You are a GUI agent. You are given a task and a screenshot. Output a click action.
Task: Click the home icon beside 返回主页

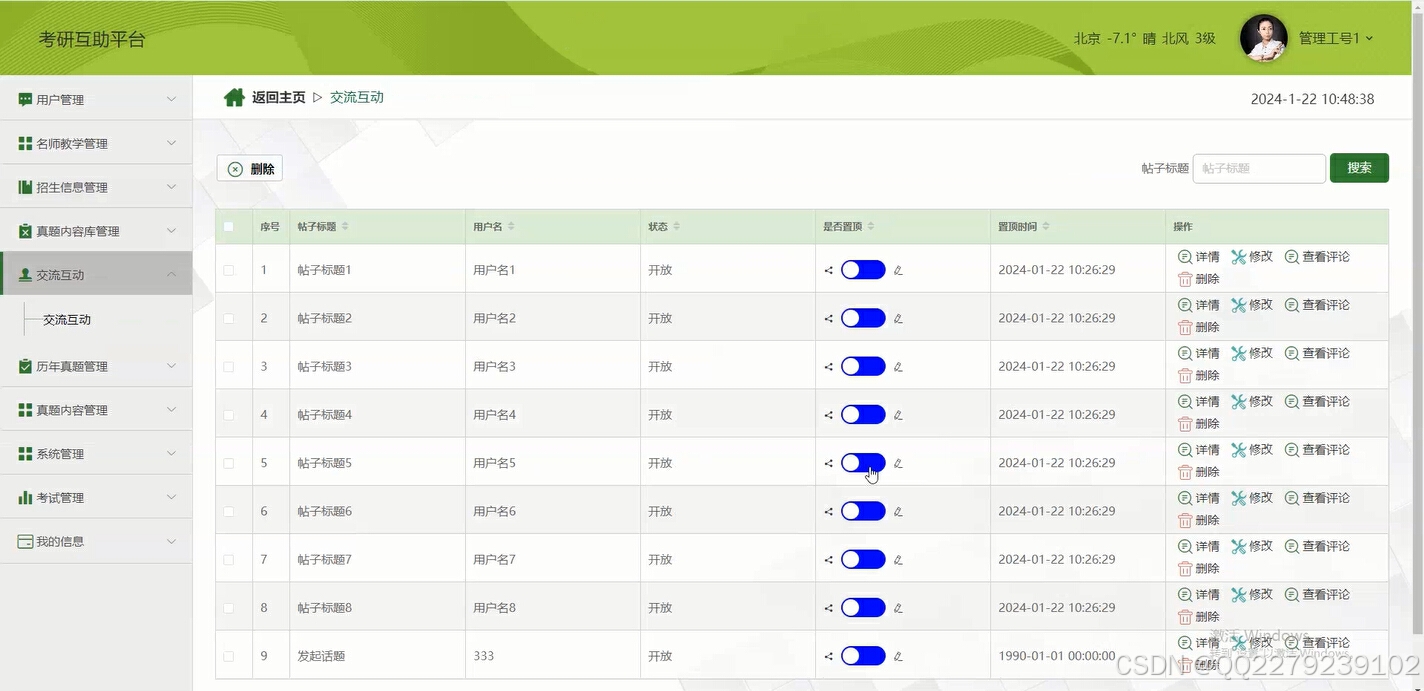[233, 97]
